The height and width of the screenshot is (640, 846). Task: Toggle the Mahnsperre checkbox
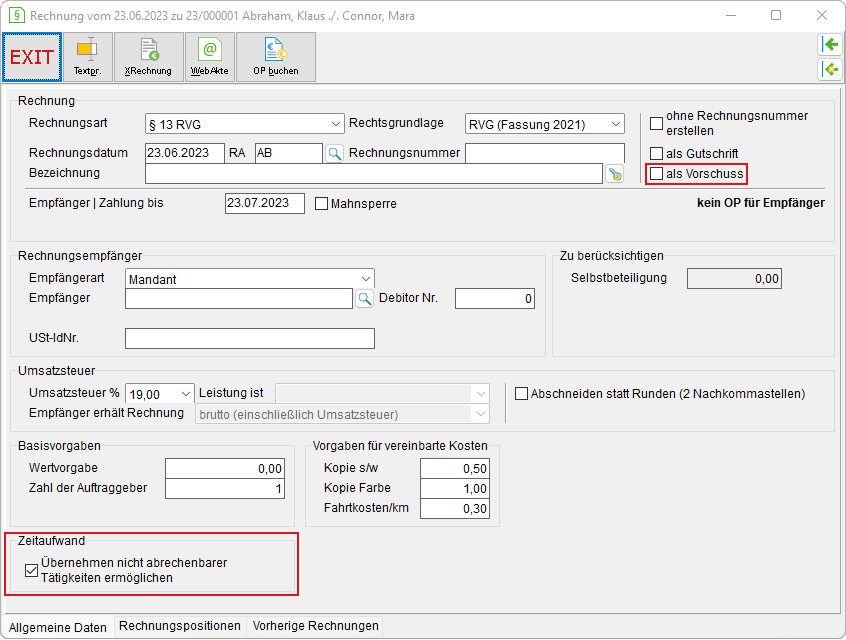pyautogui.click(x=322, y=203)
